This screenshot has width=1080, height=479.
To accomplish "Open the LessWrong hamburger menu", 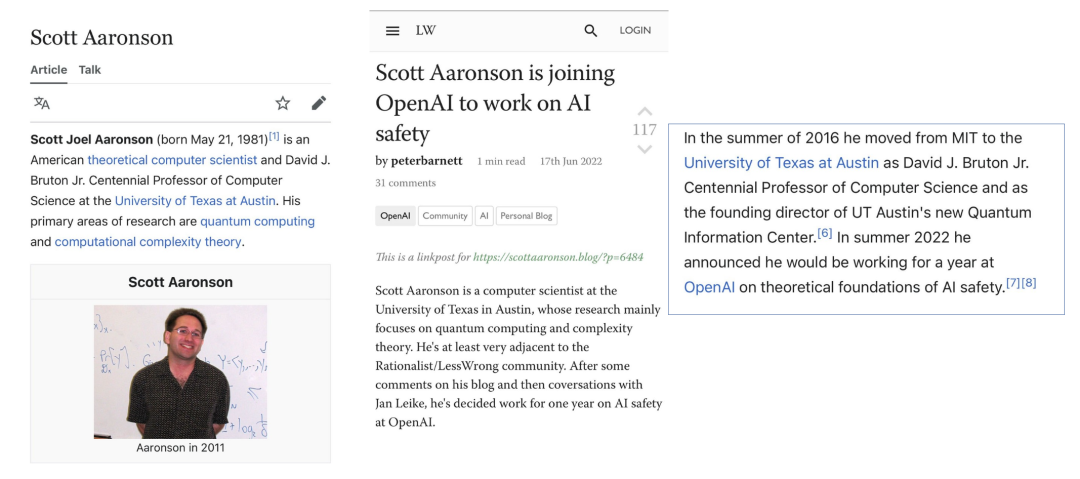I will tap(393, 31).
